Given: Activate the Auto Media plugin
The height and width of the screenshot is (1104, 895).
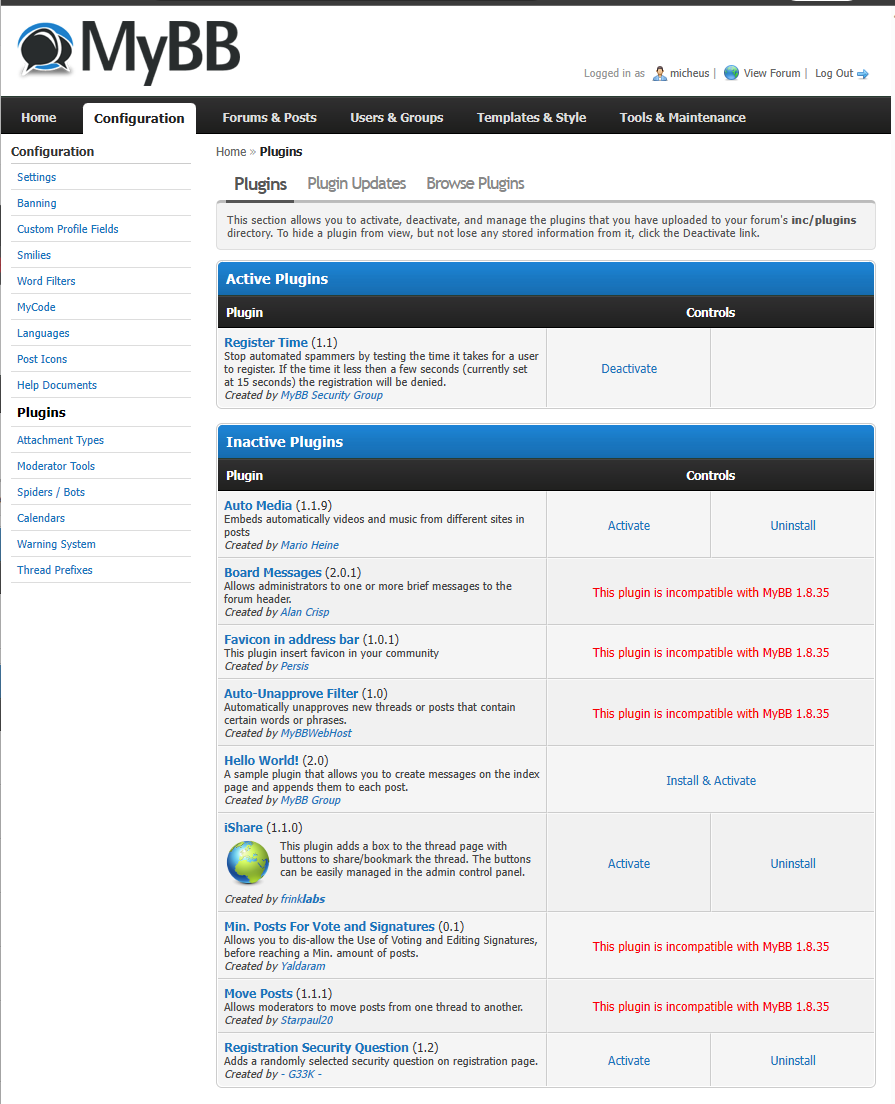Looking at the screenshot, I should pos(629,526).
